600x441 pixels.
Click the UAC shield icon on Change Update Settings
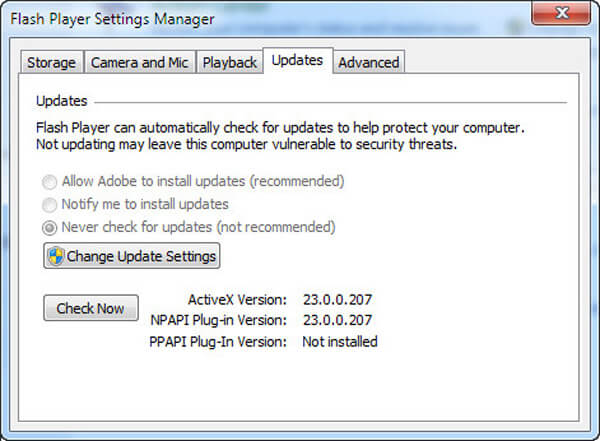[56, 256]
